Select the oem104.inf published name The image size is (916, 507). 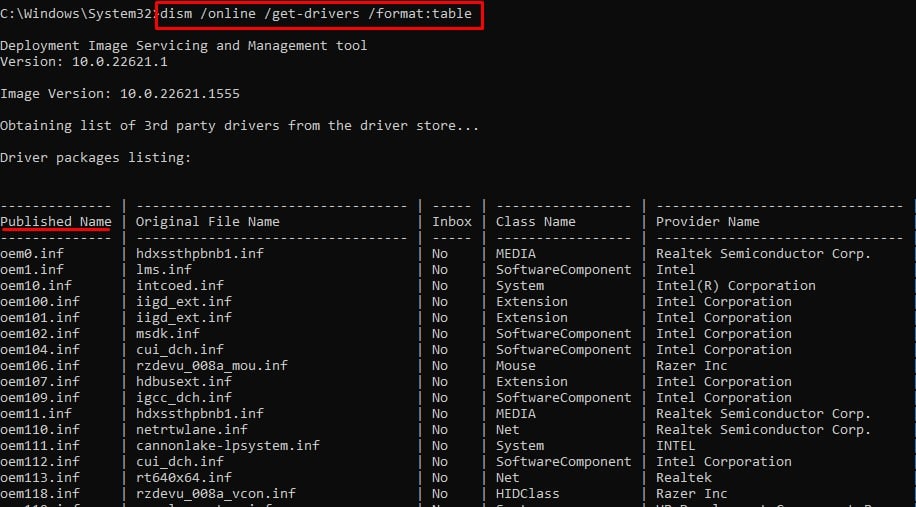click(40, 350)
